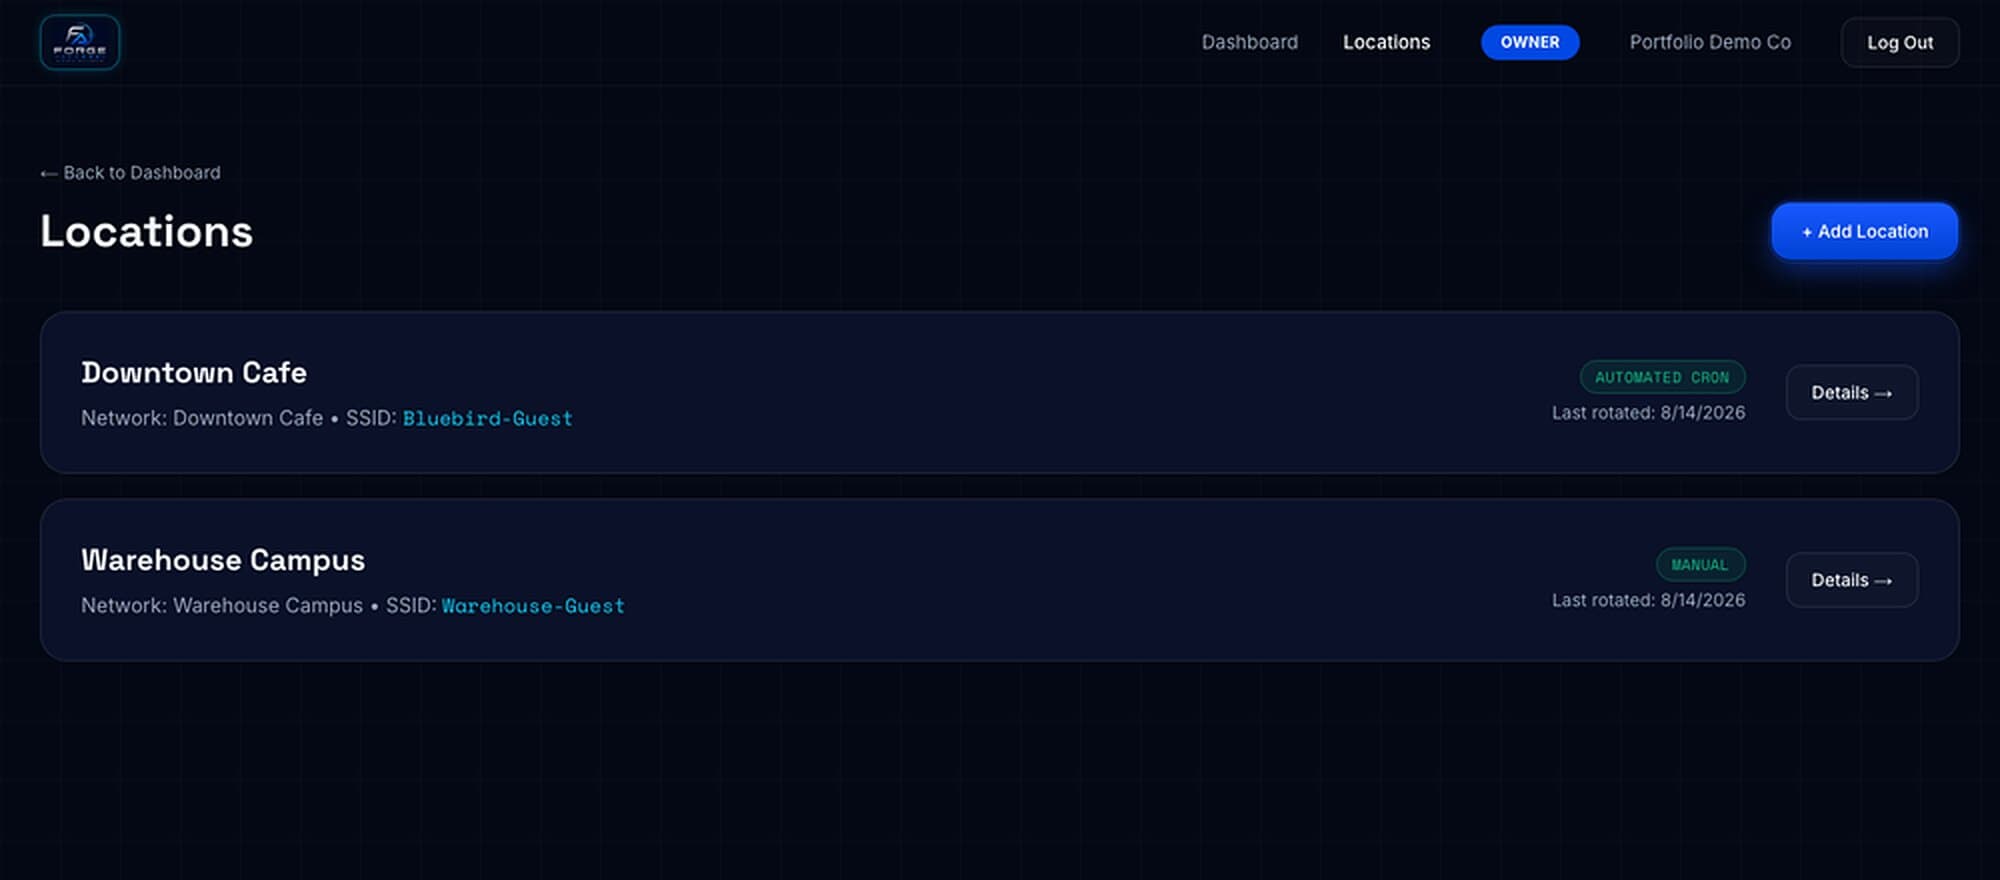Open Details for Downtown Cafe
This screenshot has width=2000, height=880.
point(1852,392)
